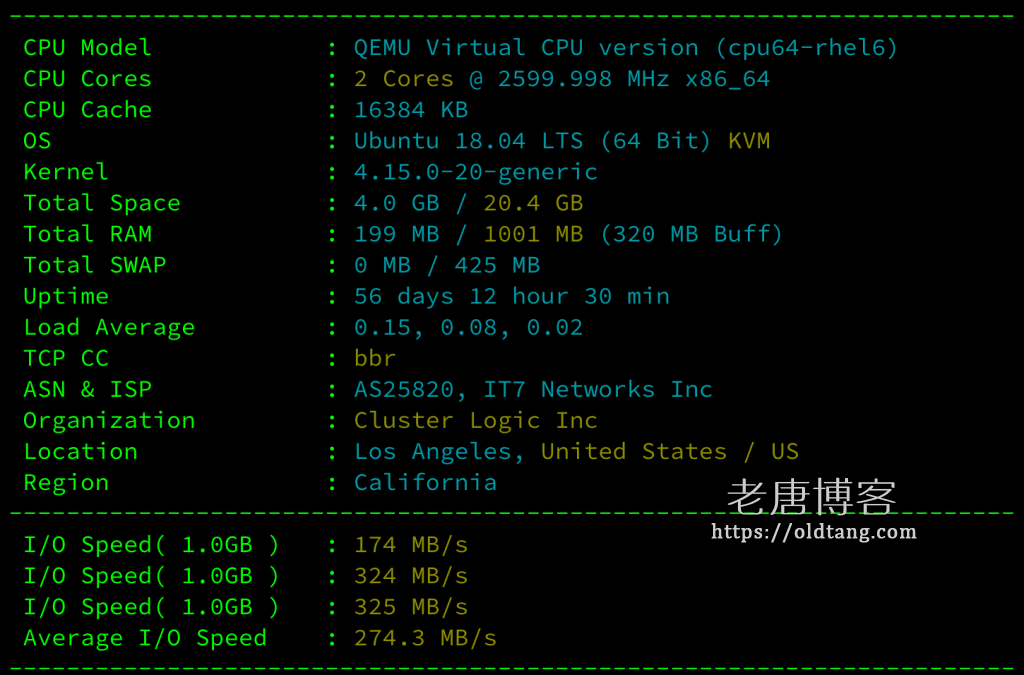Click the California region value

(425, 482)
